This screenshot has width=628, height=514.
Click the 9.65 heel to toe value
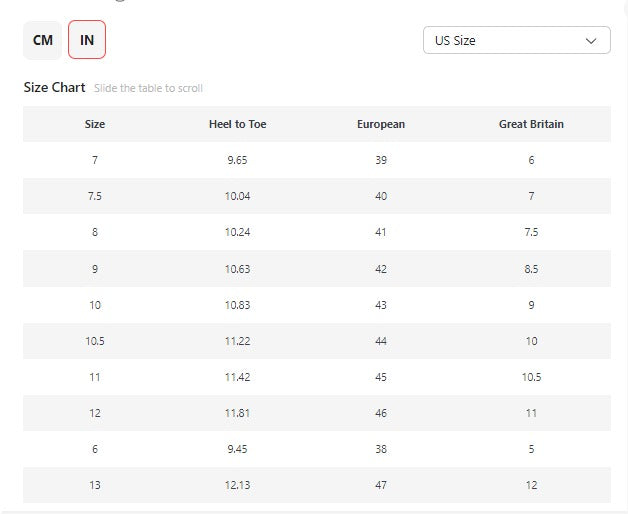click(237, 160)
